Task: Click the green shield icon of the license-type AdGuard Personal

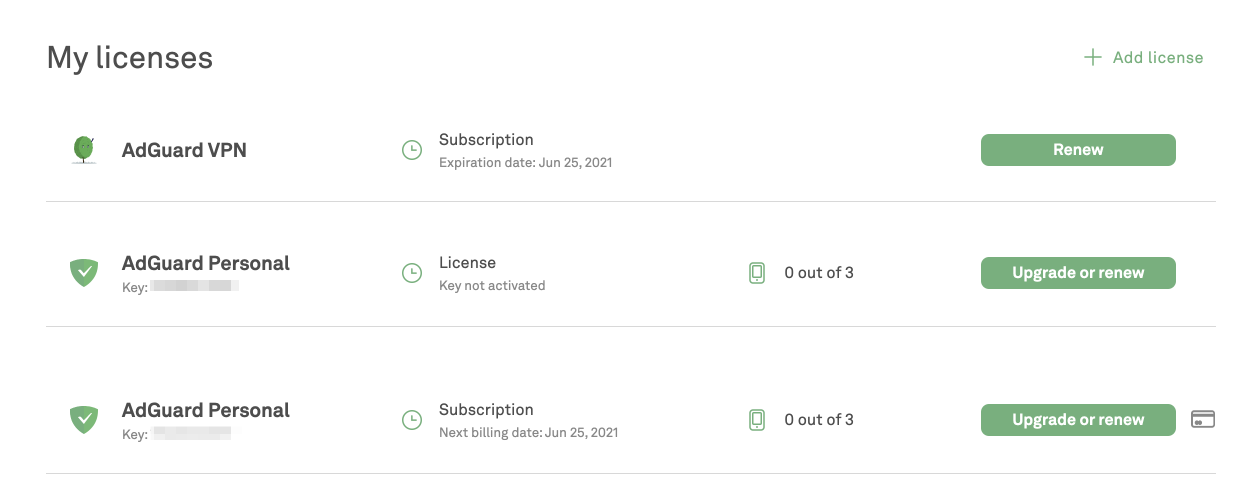Action: (x=84, y=273)
